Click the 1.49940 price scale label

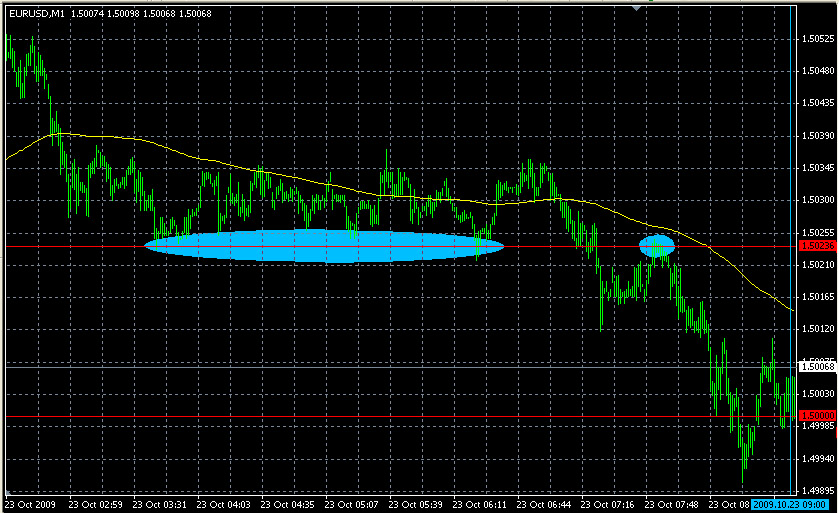point(817,459)
